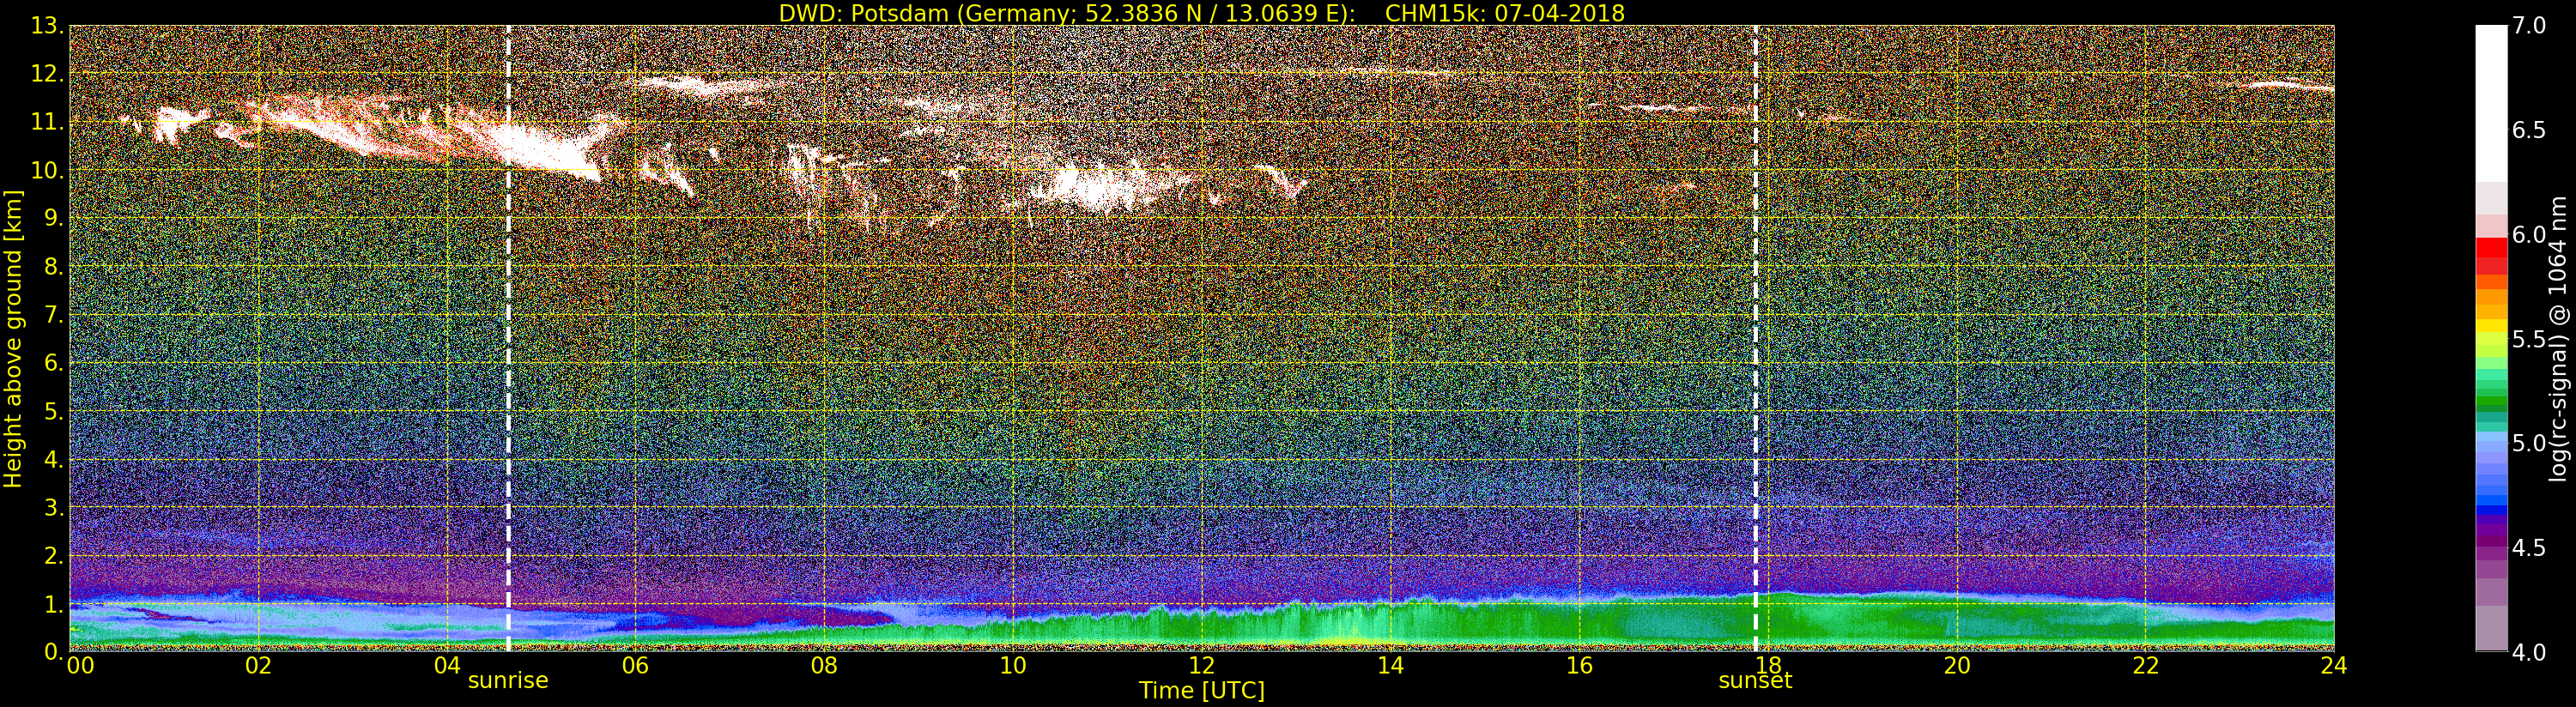
Task: Click the "06" time axis tick label
Action: tap(635, 666)
